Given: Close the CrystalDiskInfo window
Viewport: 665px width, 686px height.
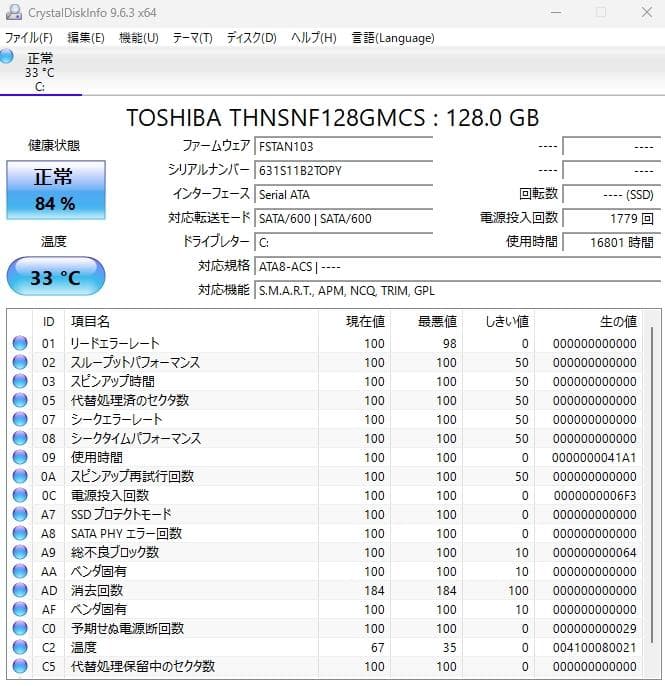Looking at the screenshot, I should pyautogui.click(x=647, y=12).
